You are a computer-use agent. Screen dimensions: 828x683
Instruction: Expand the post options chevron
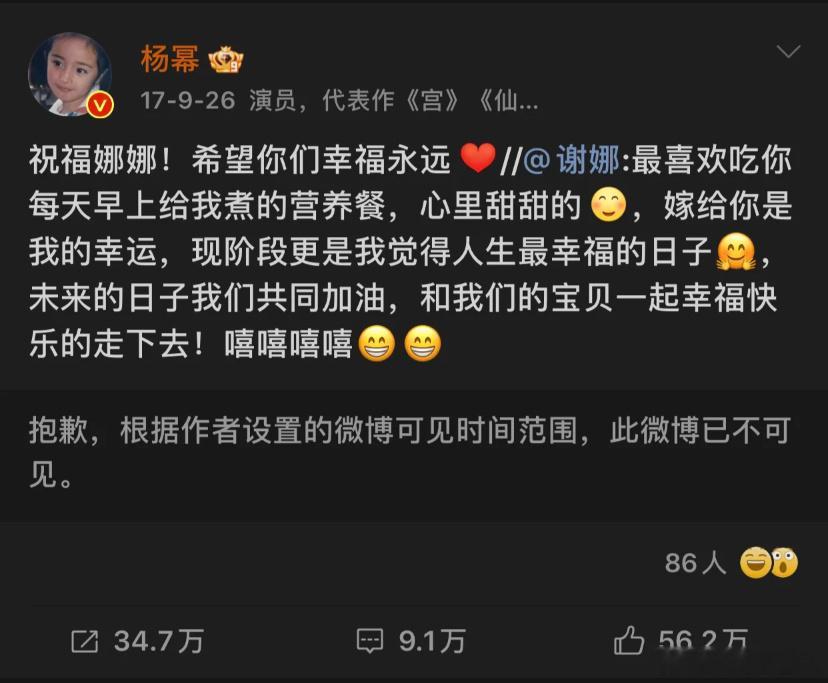coord(788,51)
